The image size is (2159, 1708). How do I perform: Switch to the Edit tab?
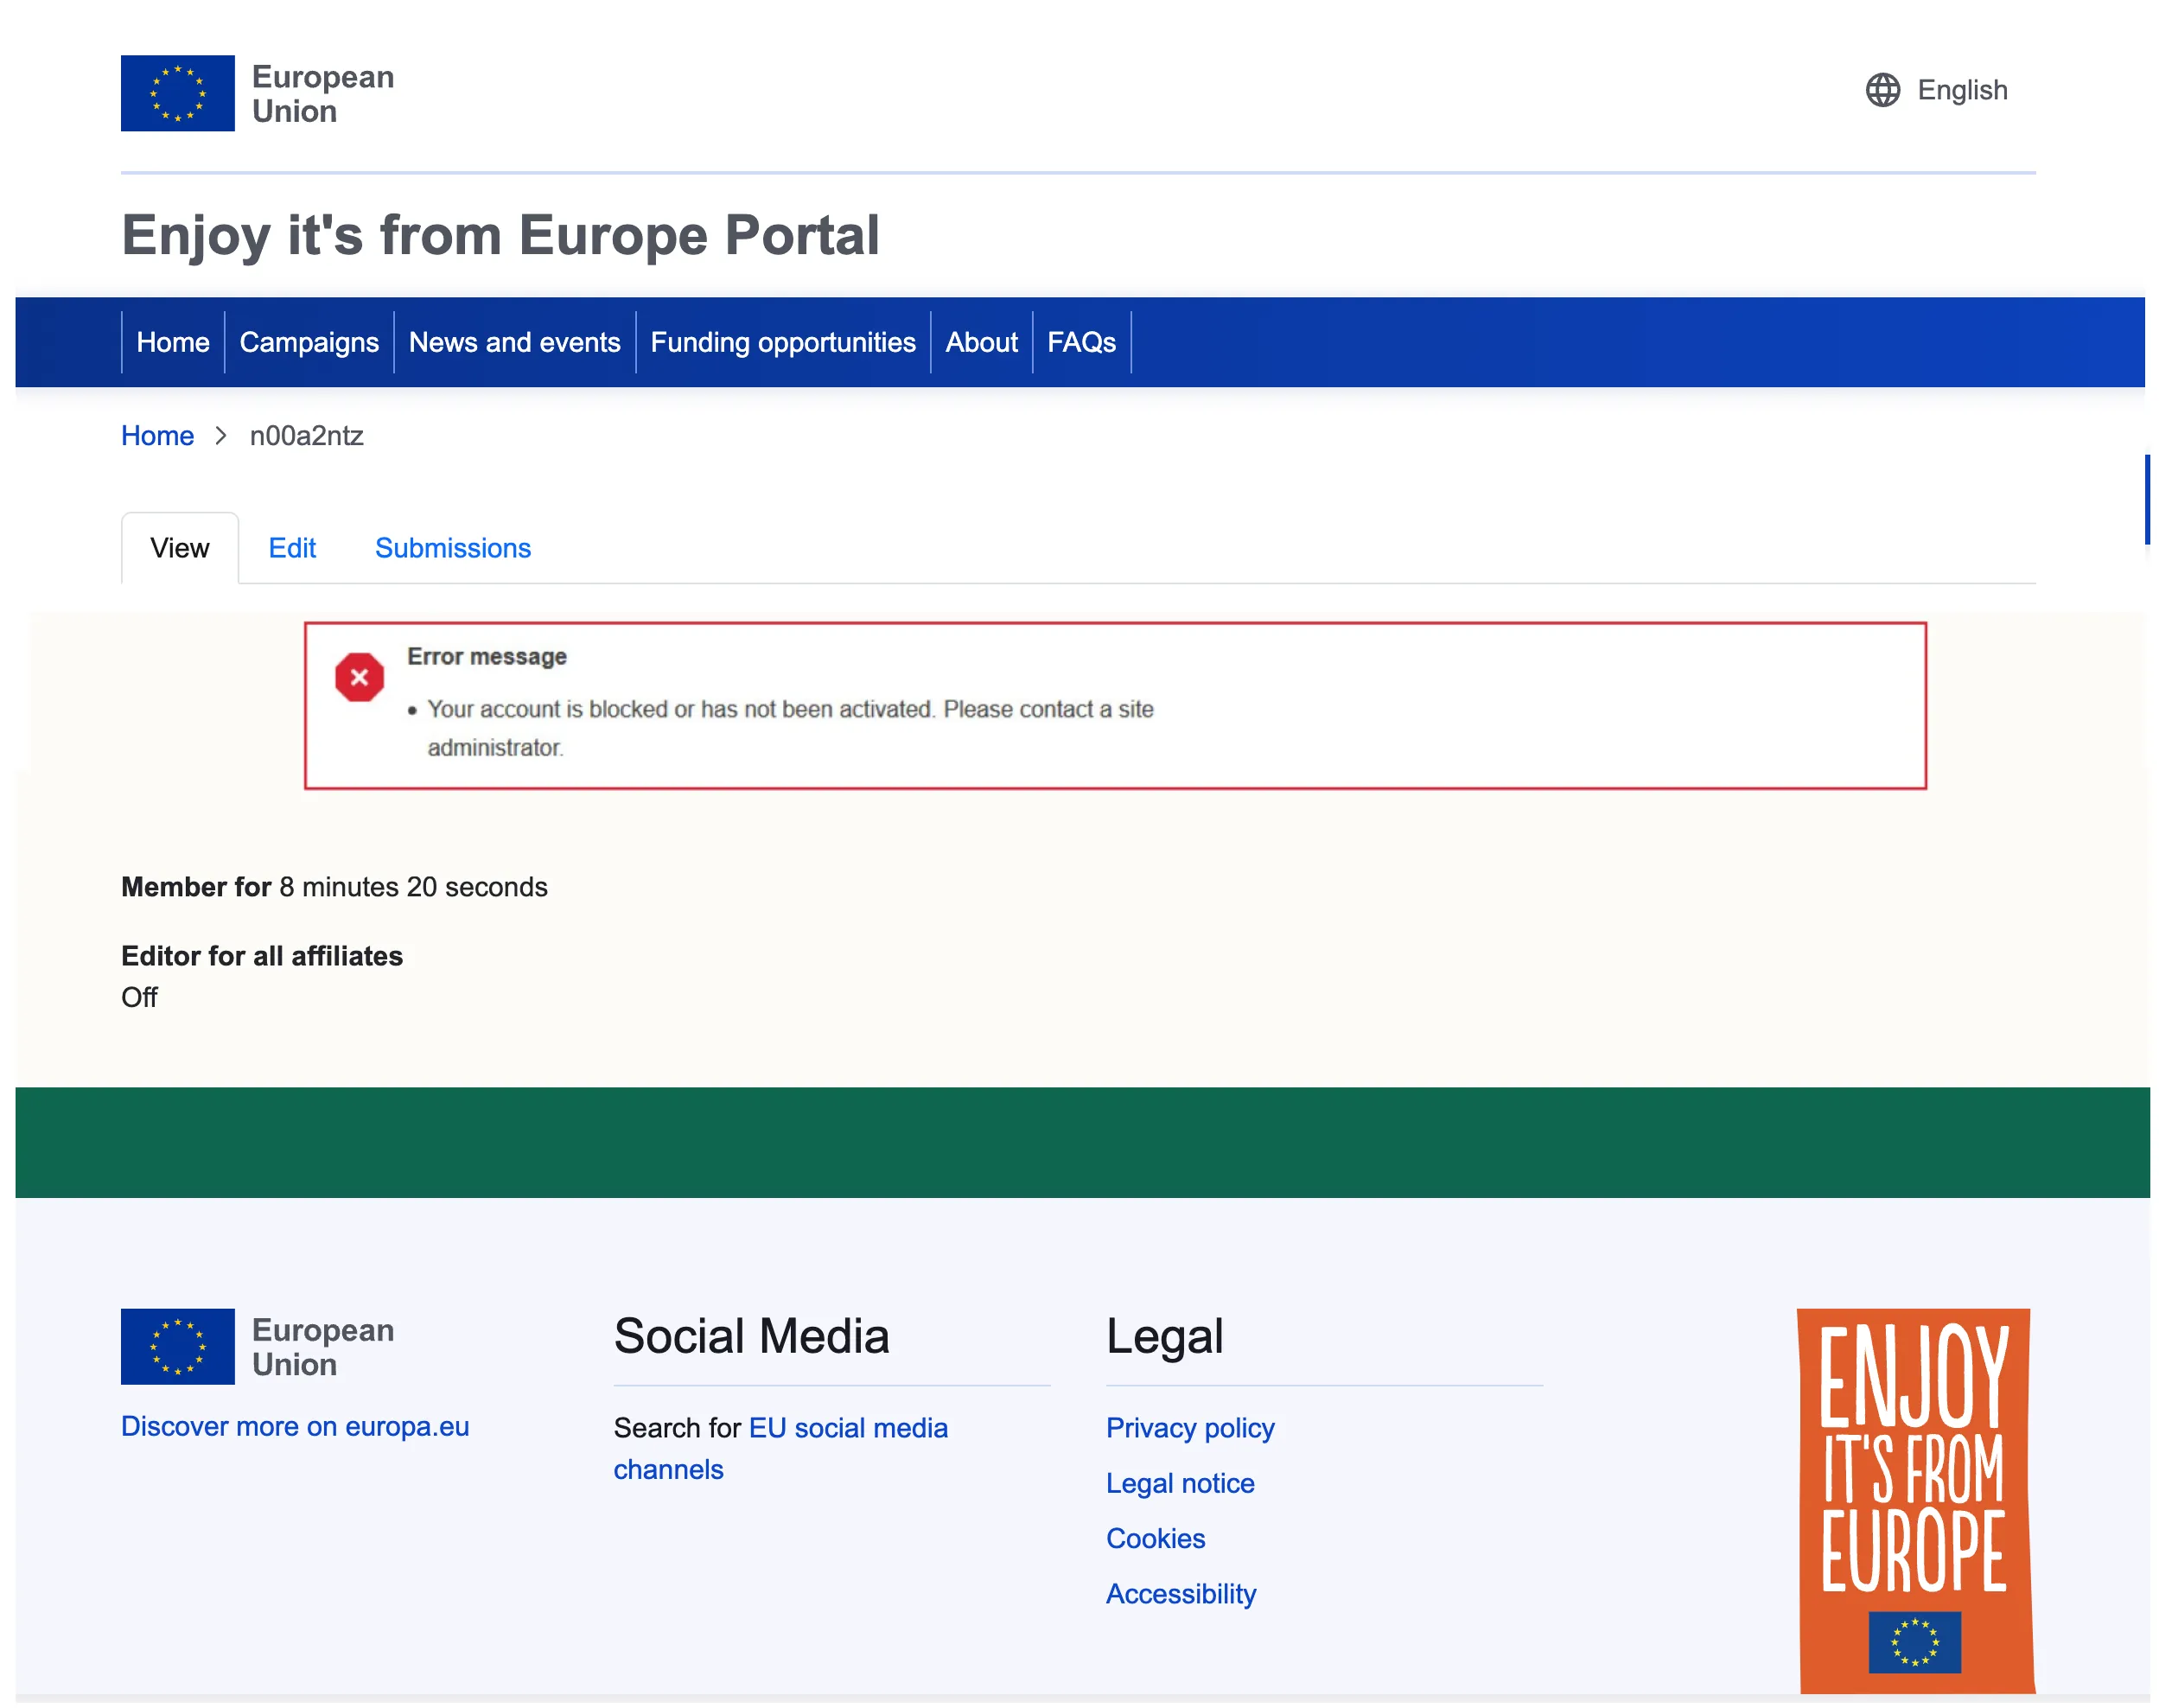292,548
